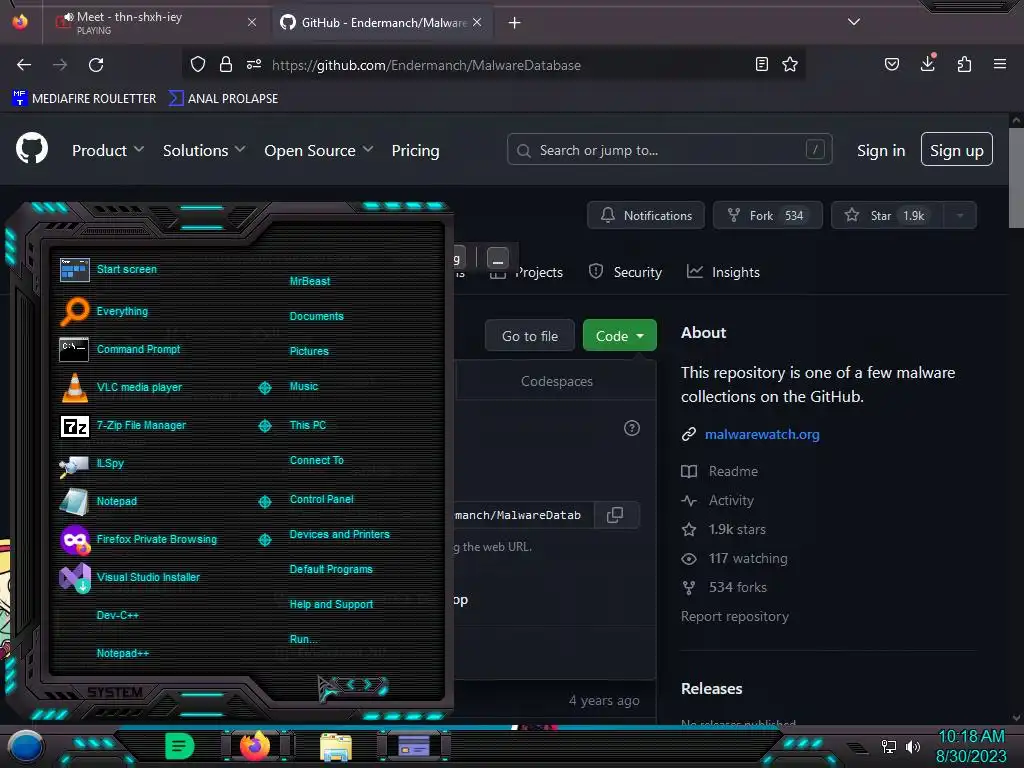
Task: Click the green notes app in the taskbar
Action: tap(180, 746)
